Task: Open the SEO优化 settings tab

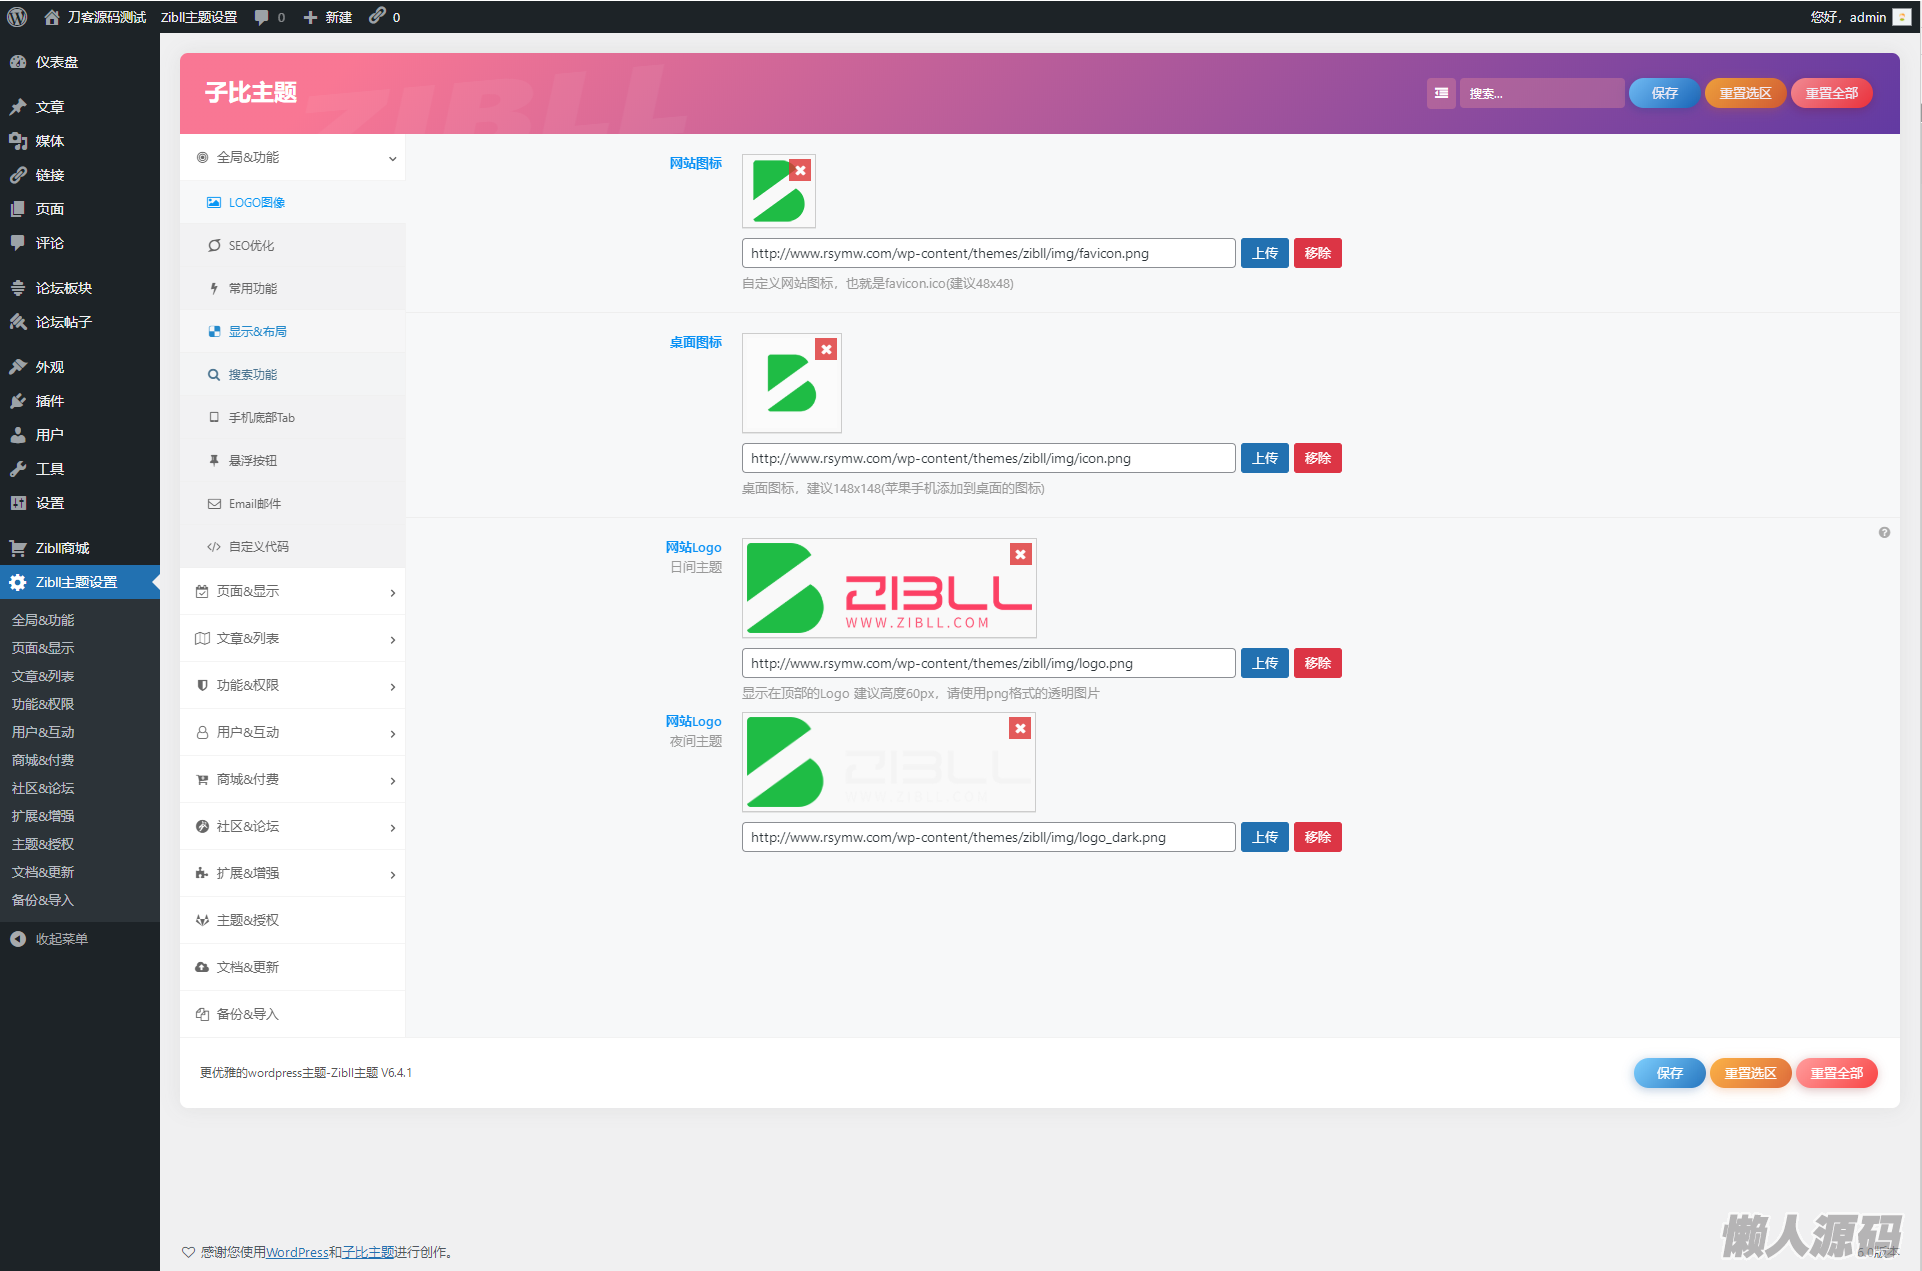Action: [251, 246]
